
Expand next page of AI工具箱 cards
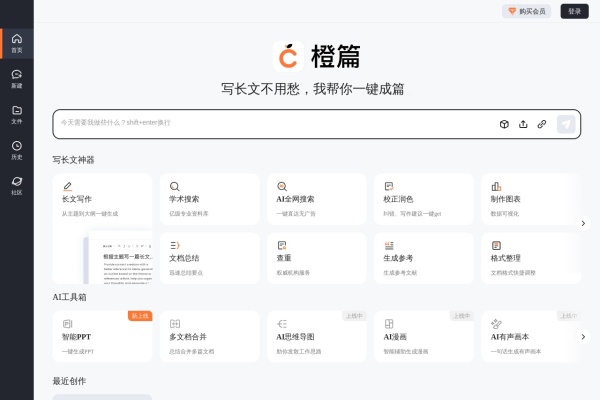(583, 336)
